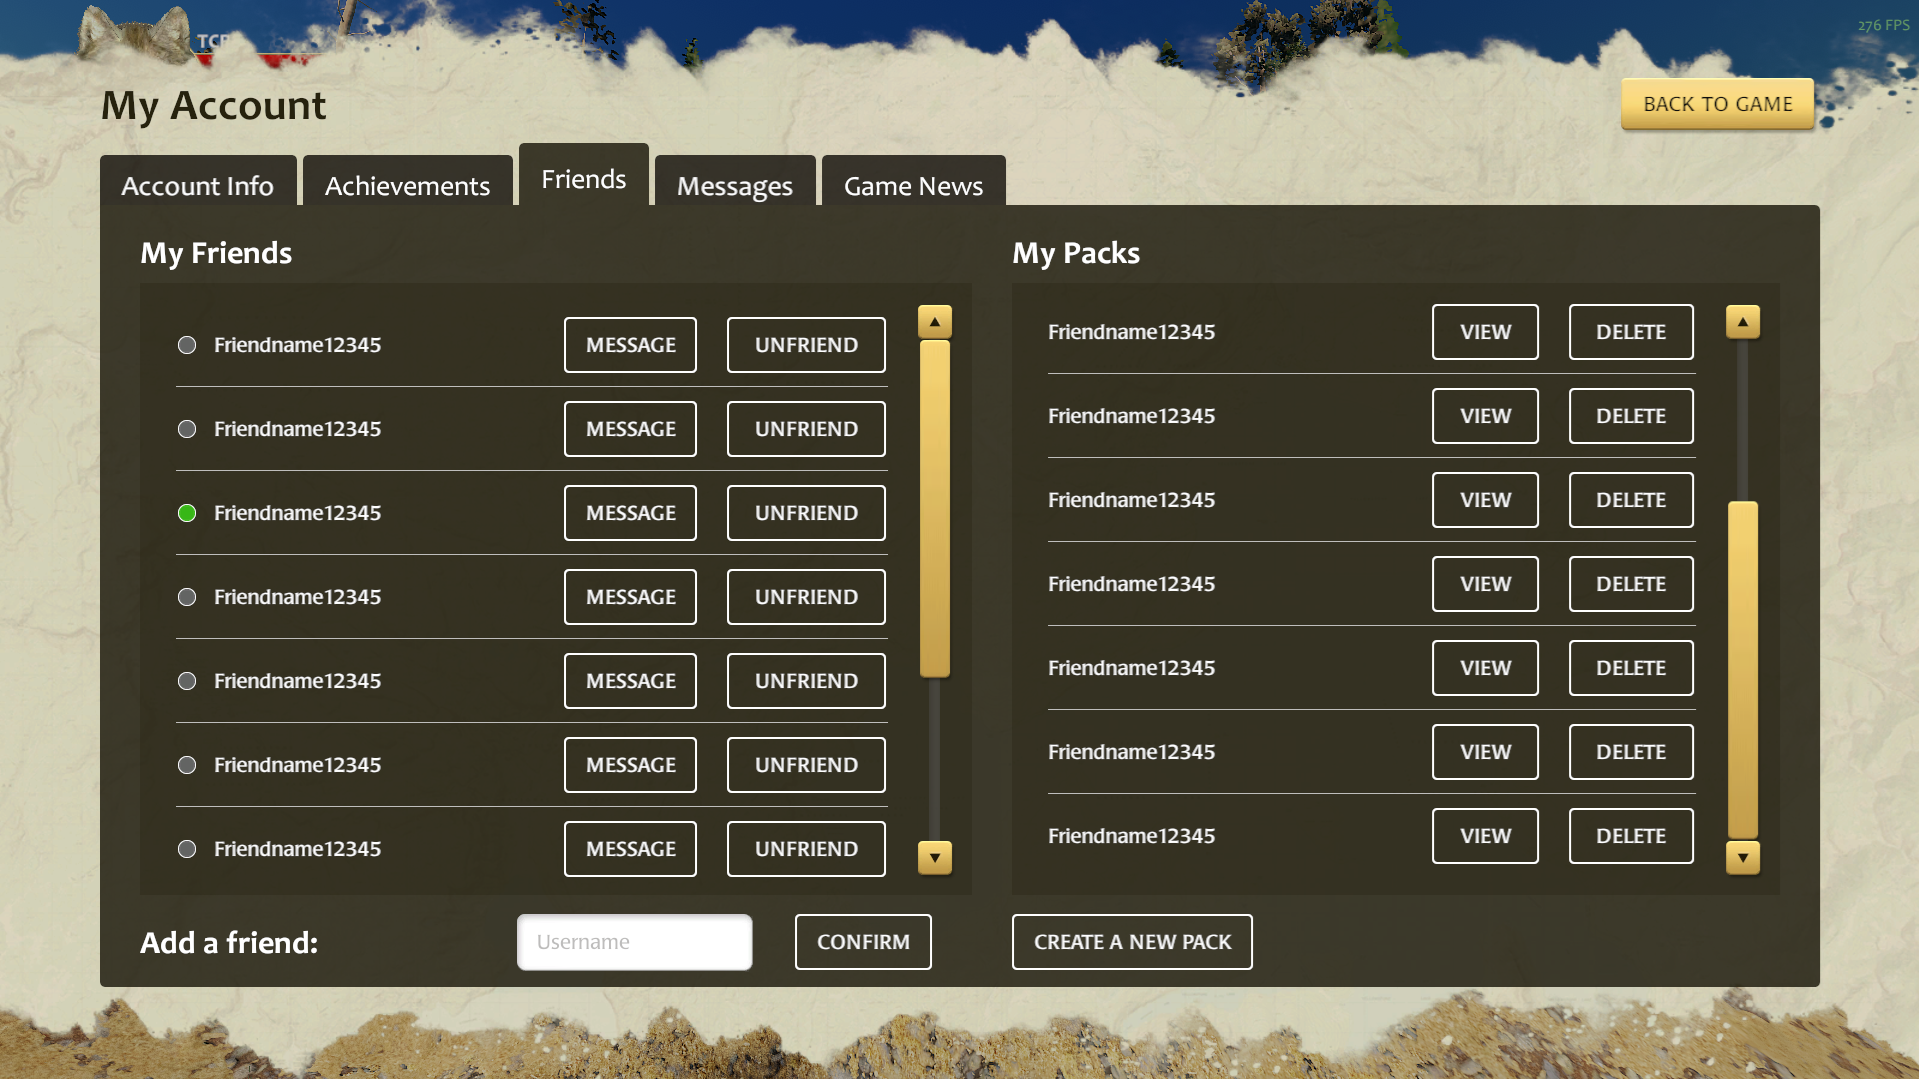Click the My Friends list scroll-up arrow

coord(934,322)
